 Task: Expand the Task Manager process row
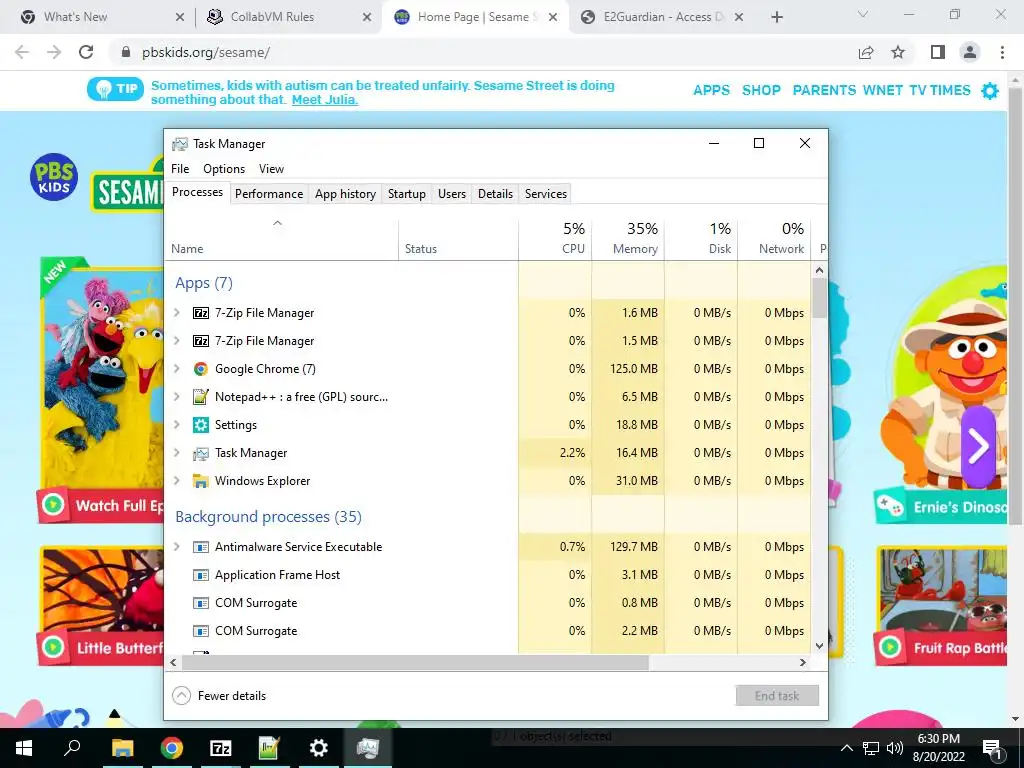176,453
